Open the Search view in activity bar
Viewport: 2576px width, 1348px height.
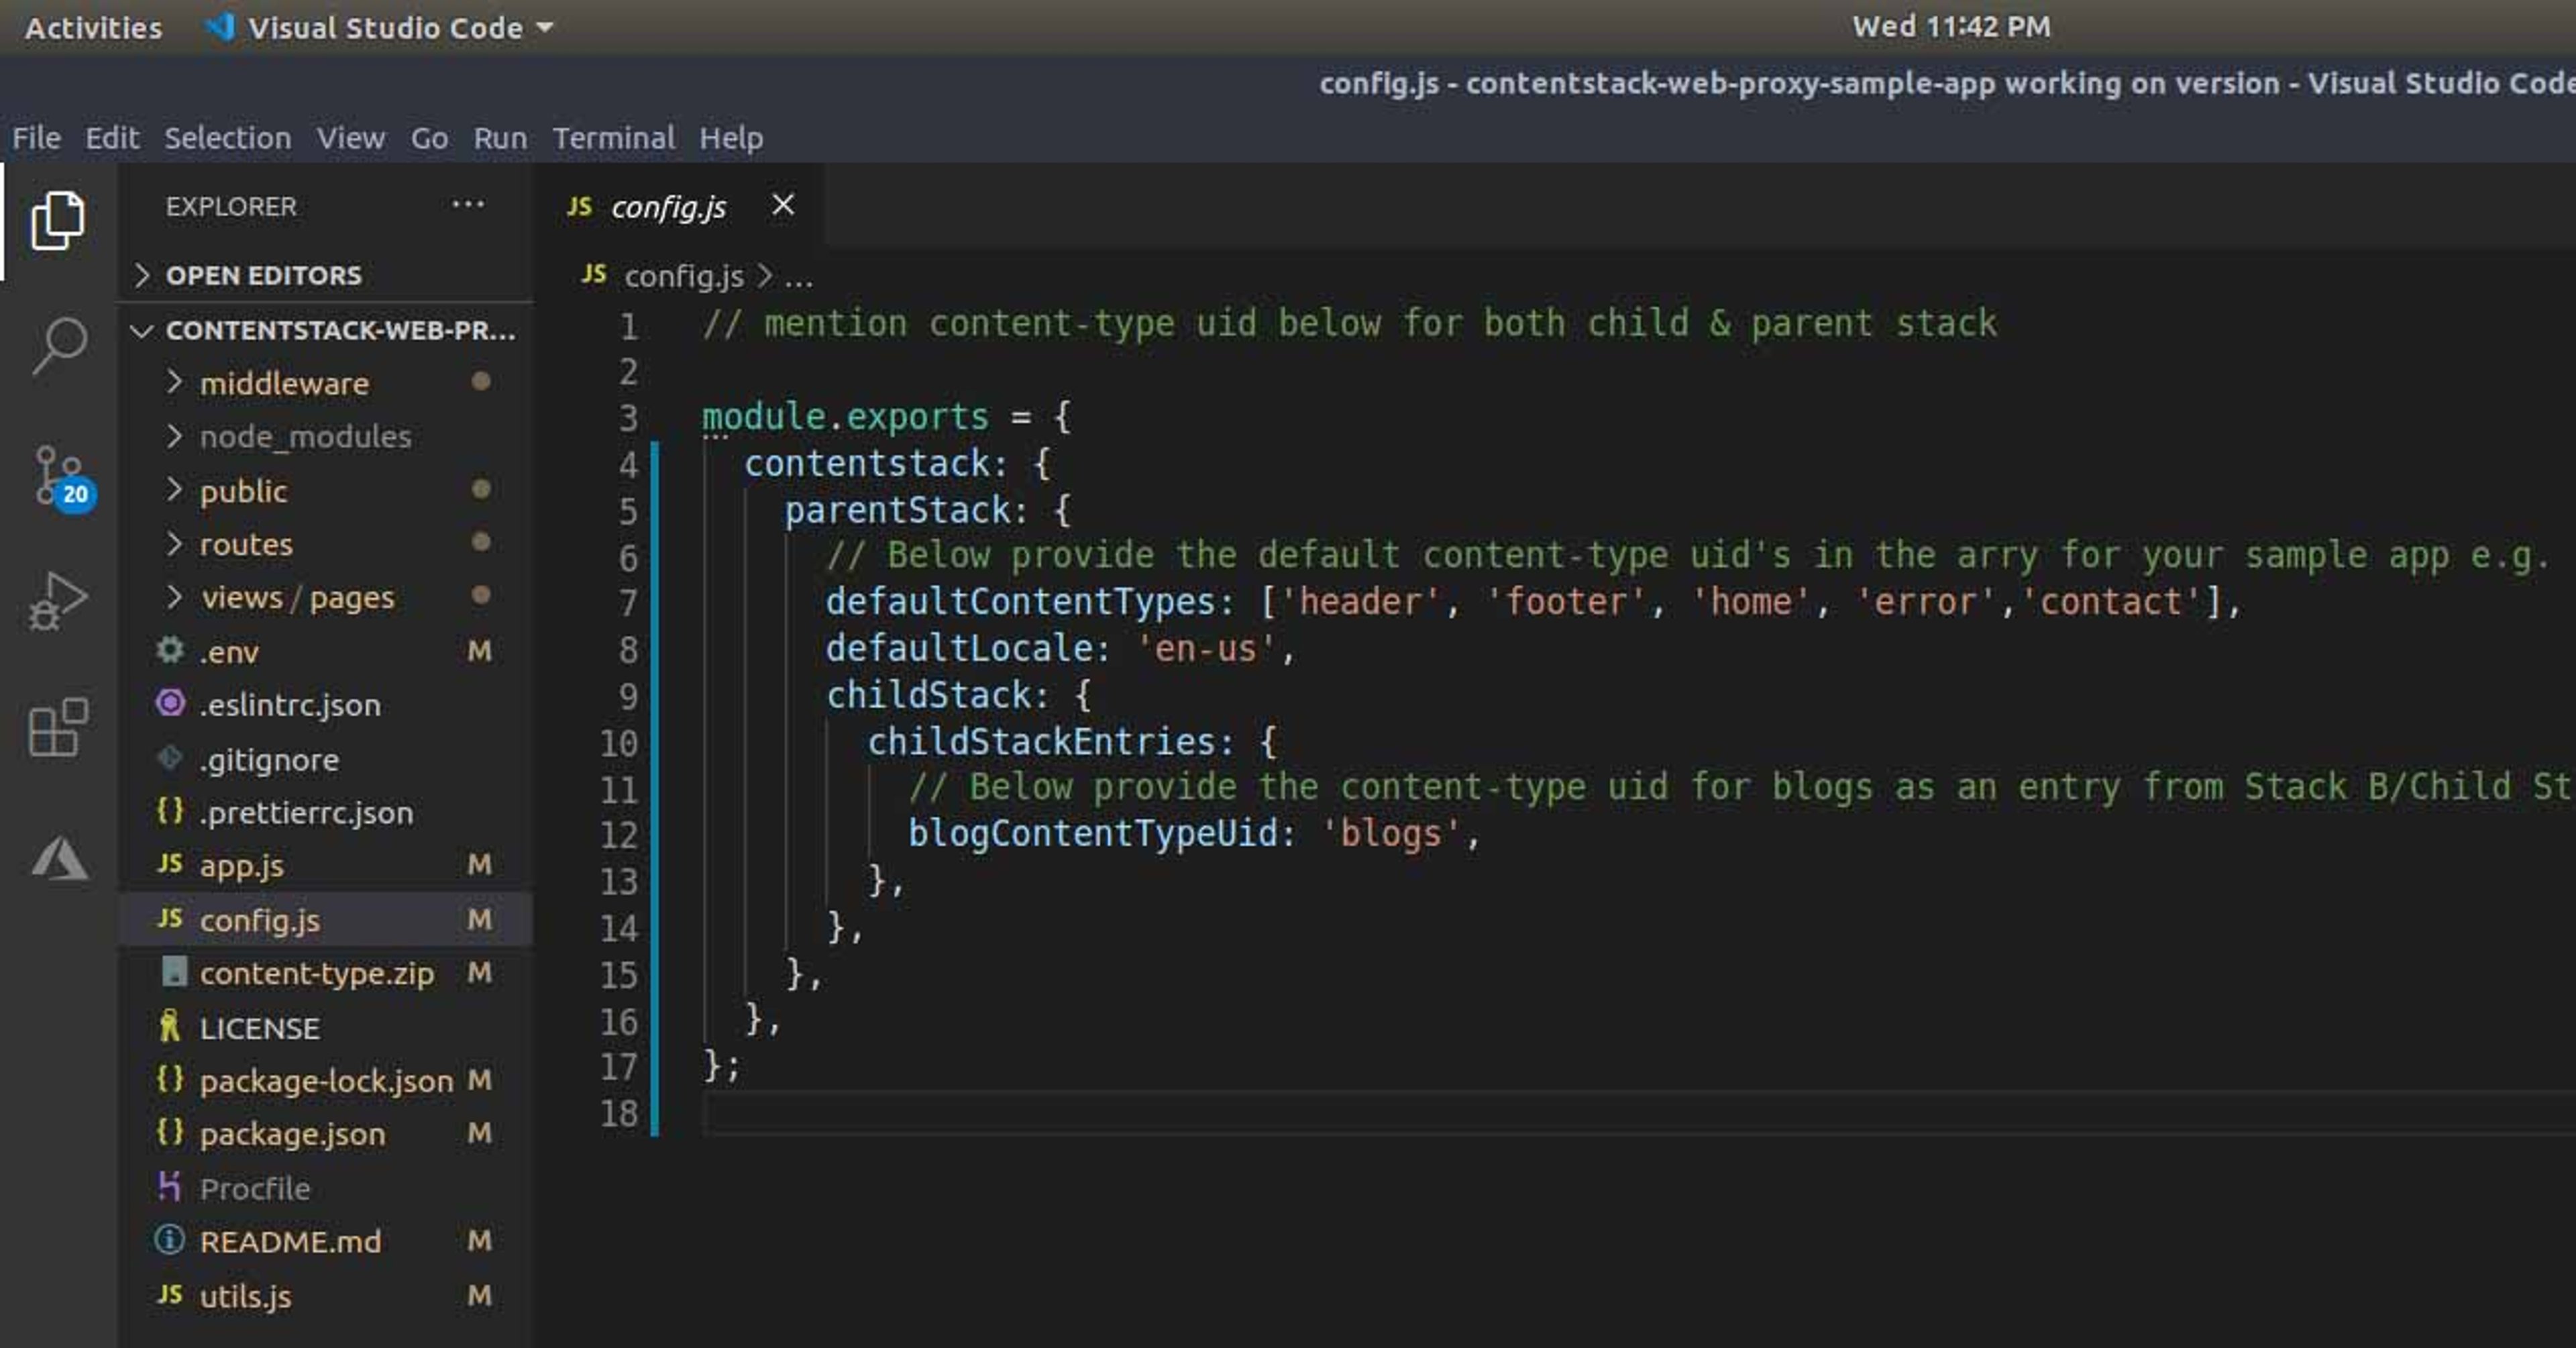point(60,346)
